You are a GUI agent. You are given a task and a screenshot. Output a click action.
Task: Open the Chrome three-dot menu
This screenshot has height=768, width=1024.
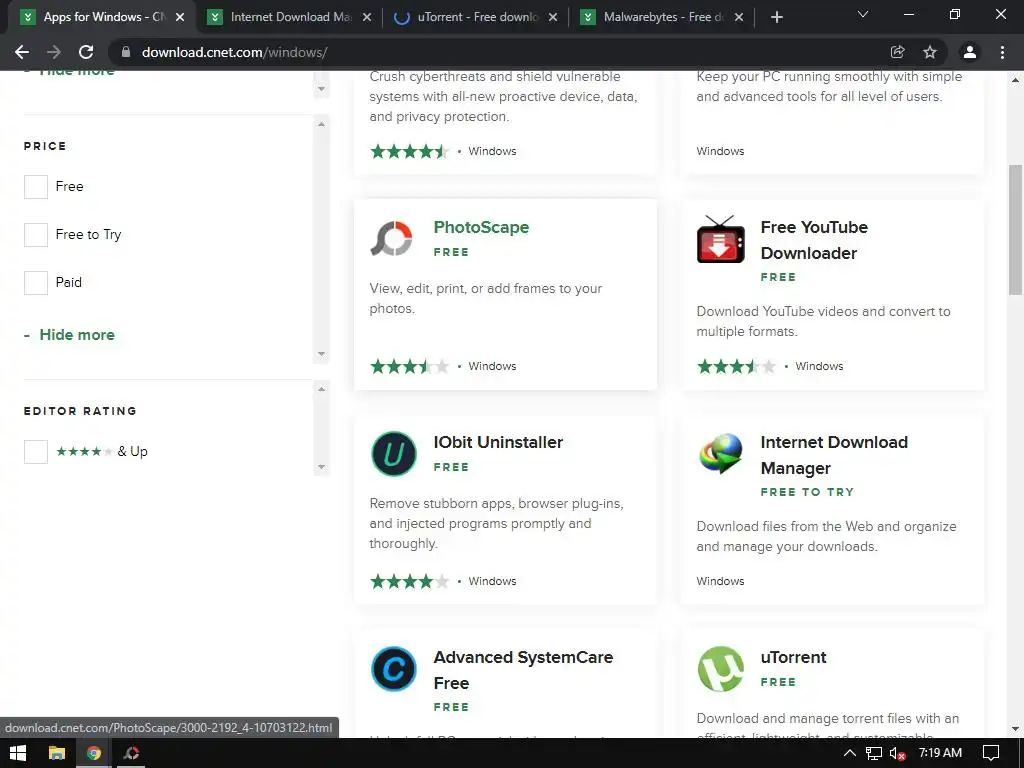1002,52
